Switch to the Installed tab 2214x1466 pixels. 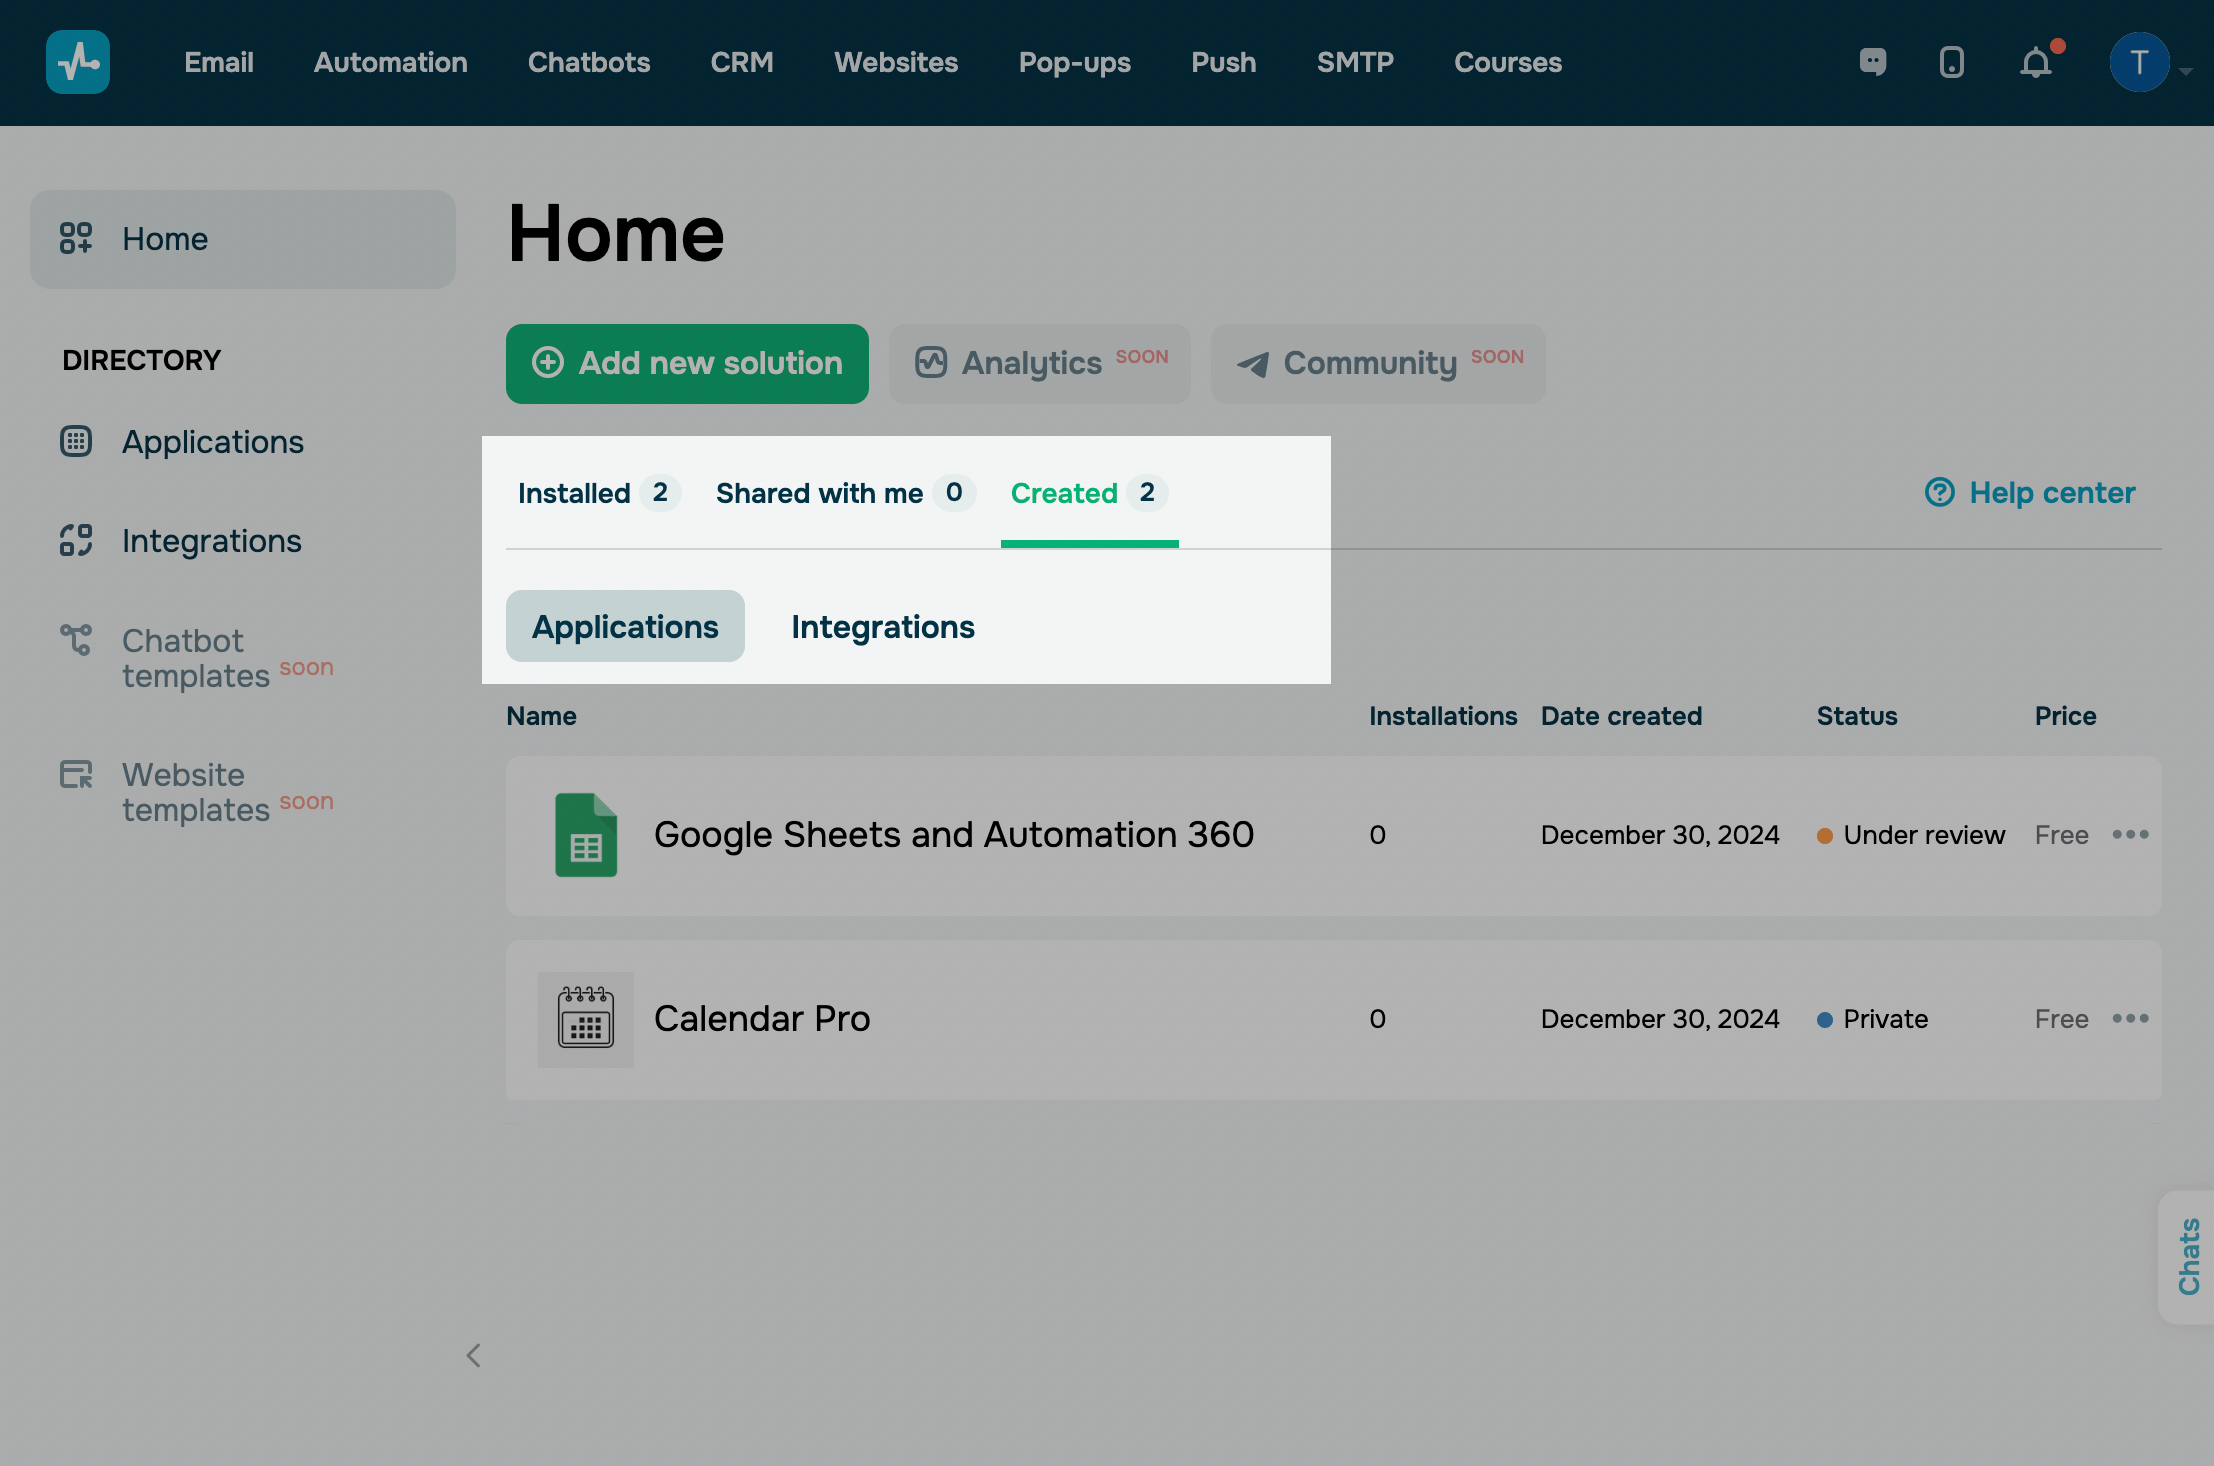tap(599, 493)
